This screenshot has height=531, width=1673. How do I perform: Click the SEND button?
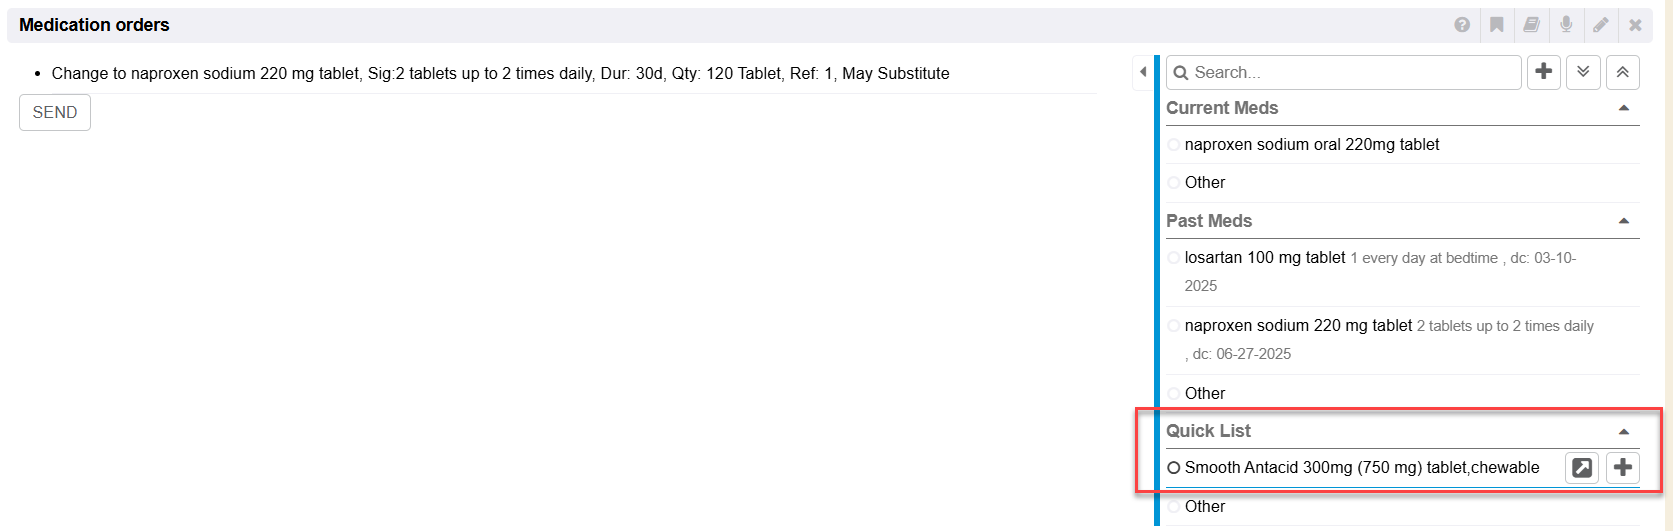[55, 113]
